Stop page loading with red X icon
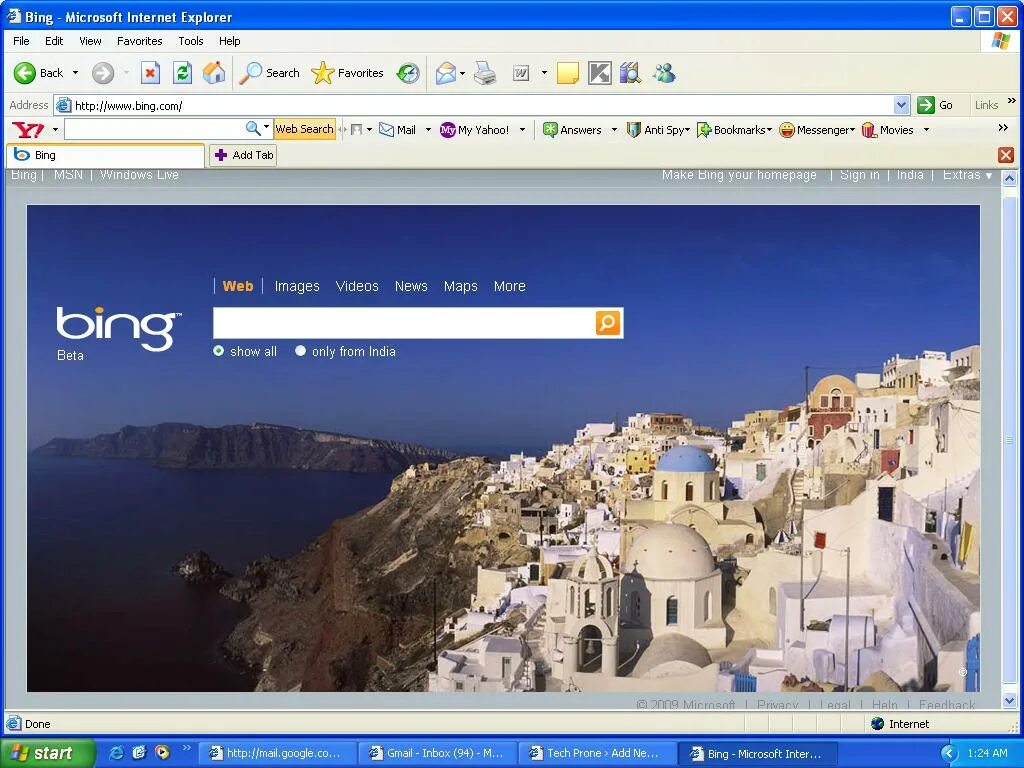The width and height of the screenshot is (1024, 768). [x=150, y=73]
